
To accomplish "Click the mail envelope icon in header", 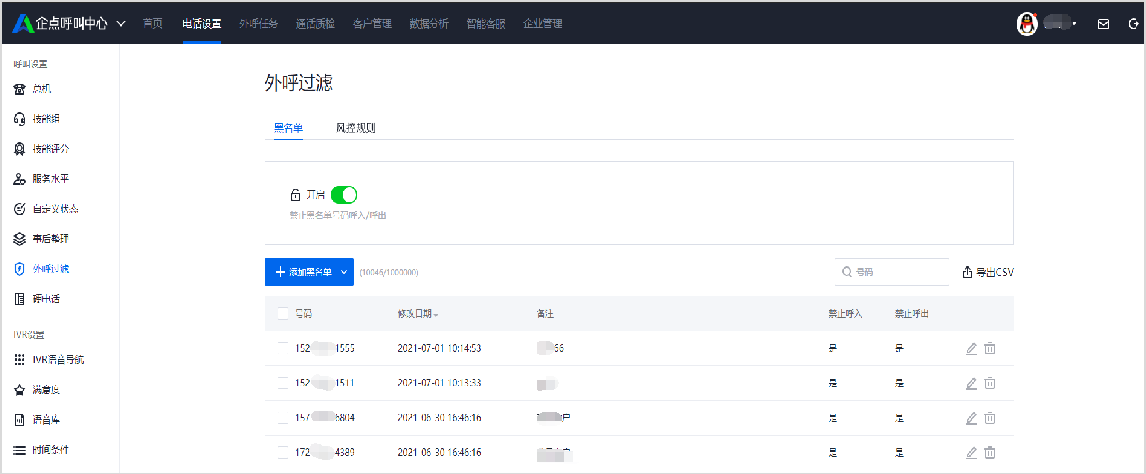I will [x=1103, y=24].
